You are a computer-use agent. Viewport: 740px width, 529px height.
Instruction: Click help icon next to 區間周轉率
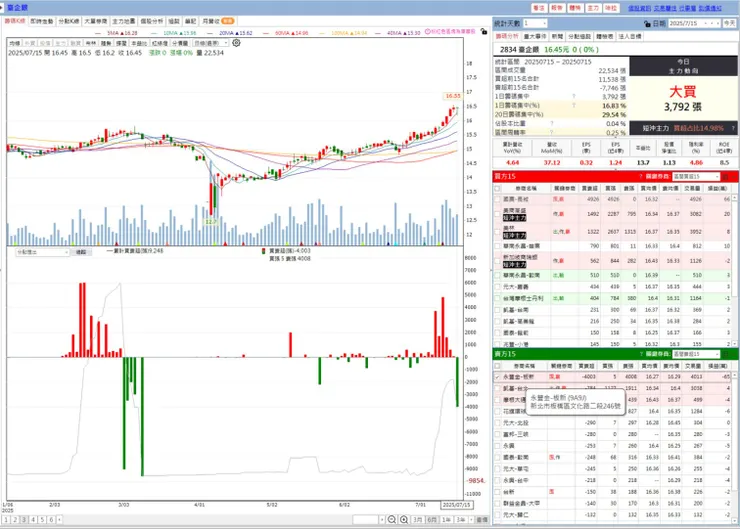tap(551, 133)
